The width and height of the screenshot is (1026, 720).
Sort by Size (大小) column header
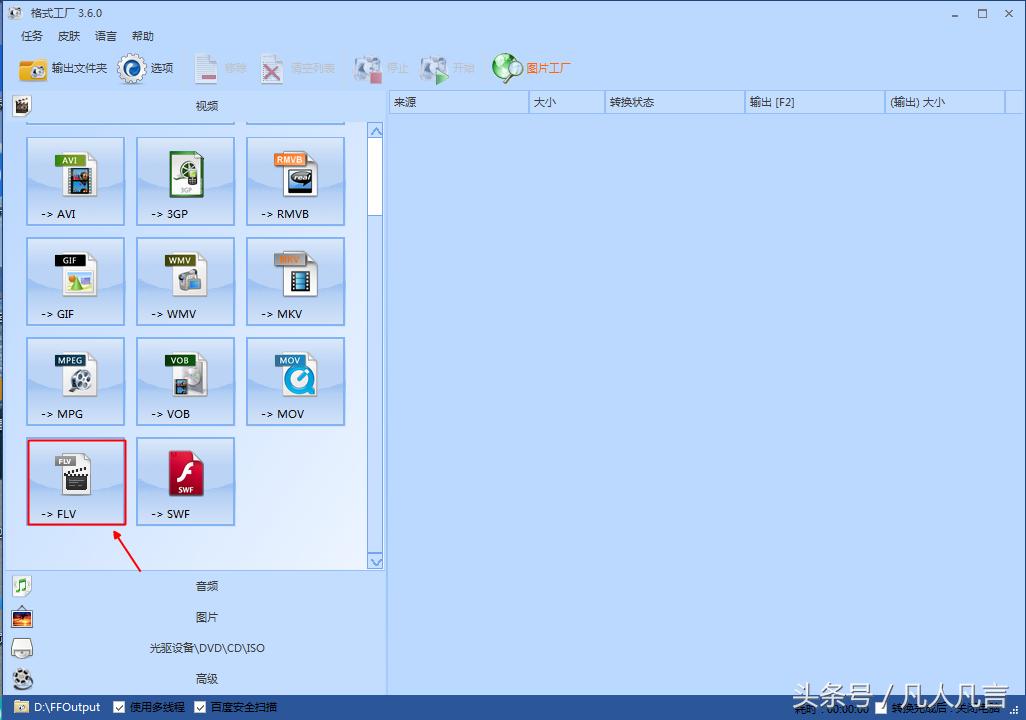point(567,102)
